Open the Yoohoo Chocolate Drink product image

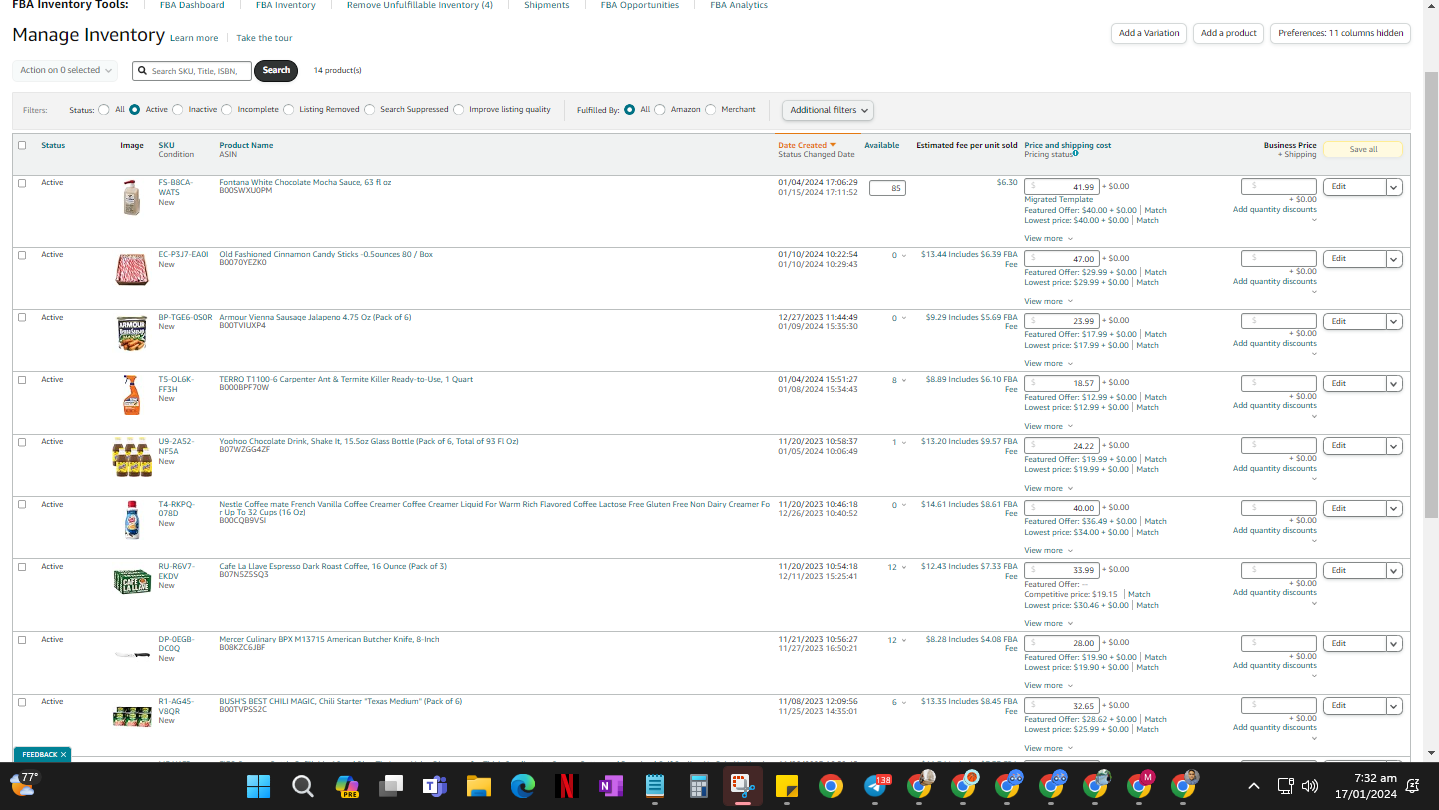tap(131, 457)
